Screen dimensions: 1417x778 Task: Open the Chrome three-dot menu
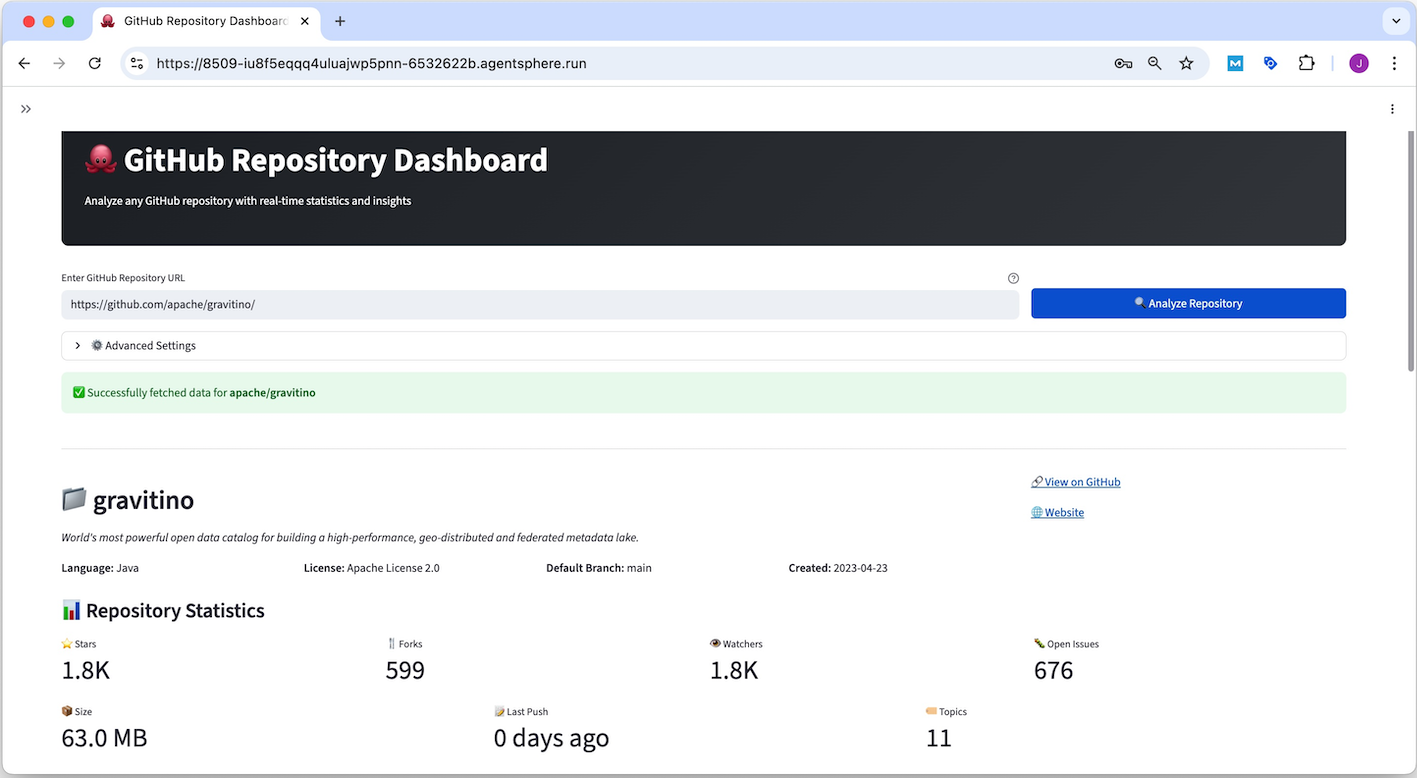(x=1394, y=62)
